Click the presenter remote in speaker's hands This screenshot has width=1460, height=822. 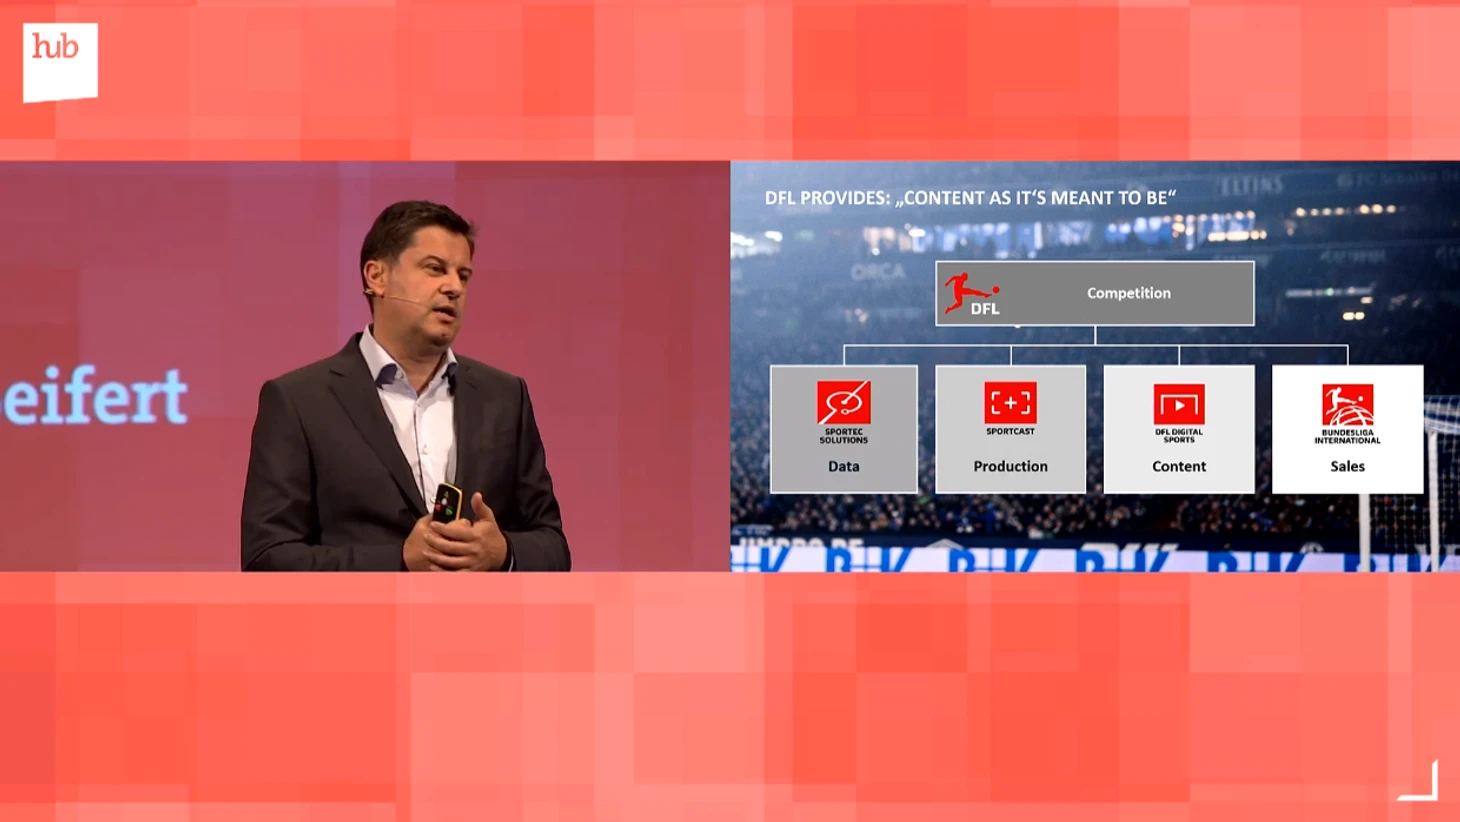[445, 502]
